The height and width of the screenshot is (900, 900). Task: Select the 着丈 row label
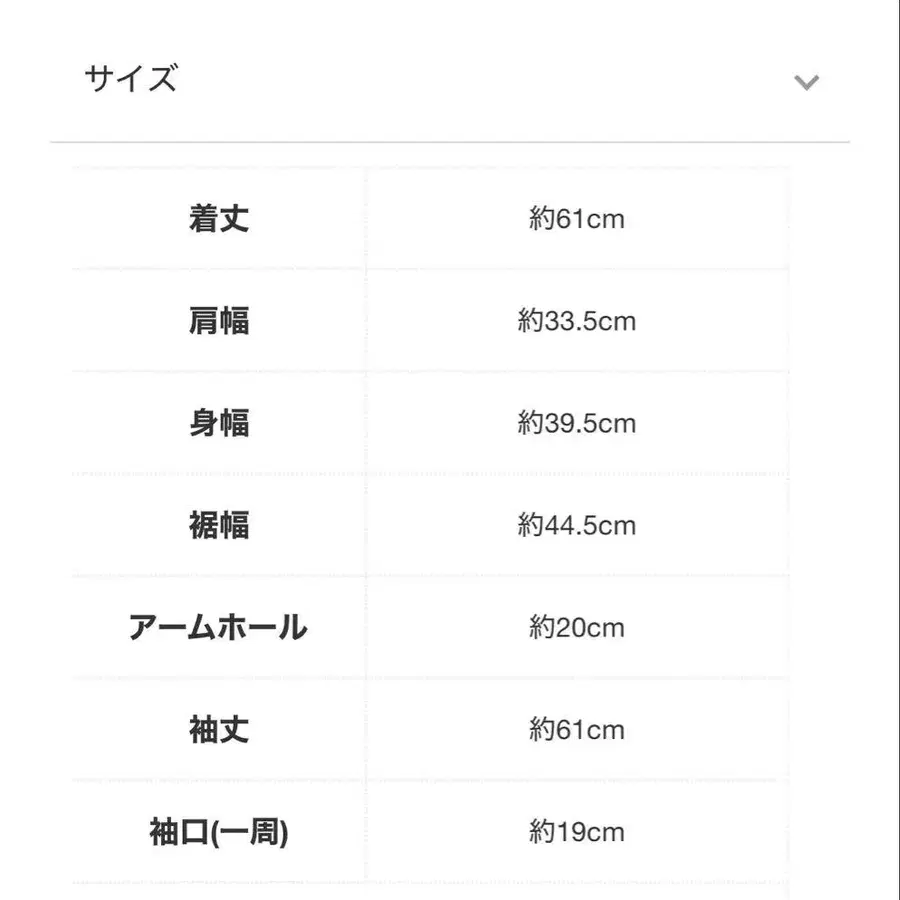(219, 219)
